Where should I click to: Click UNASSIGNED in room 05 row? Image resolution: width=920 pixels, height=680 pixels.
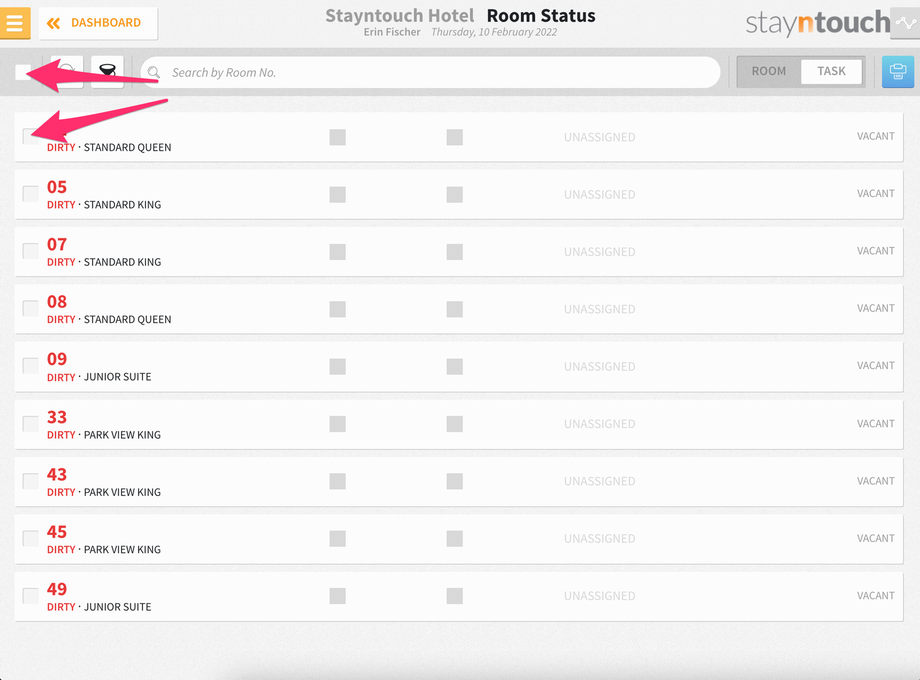click(600, 195)
